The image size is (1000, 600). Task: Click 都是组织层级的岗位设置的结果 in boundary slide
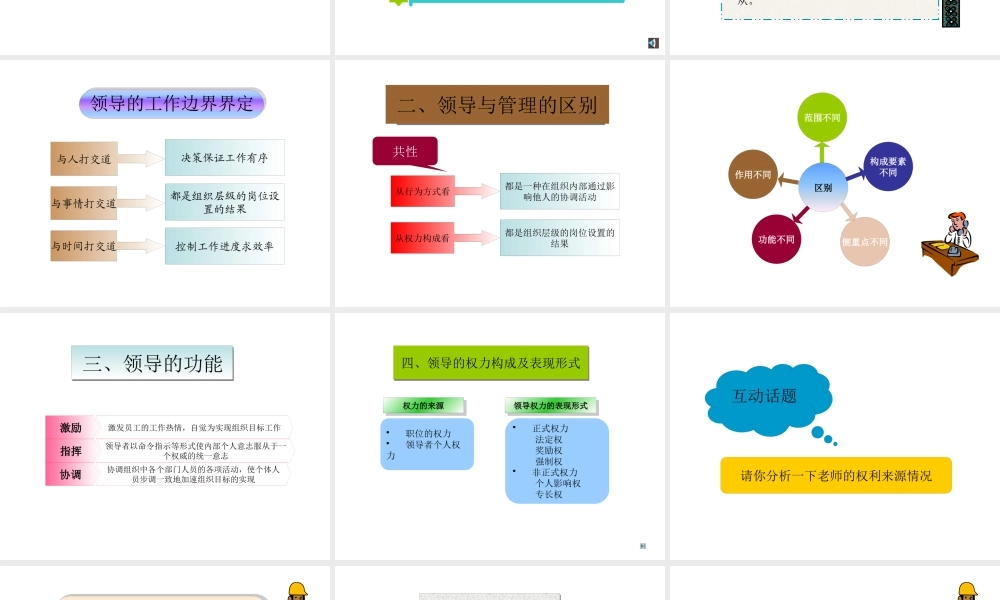(224, 202)
